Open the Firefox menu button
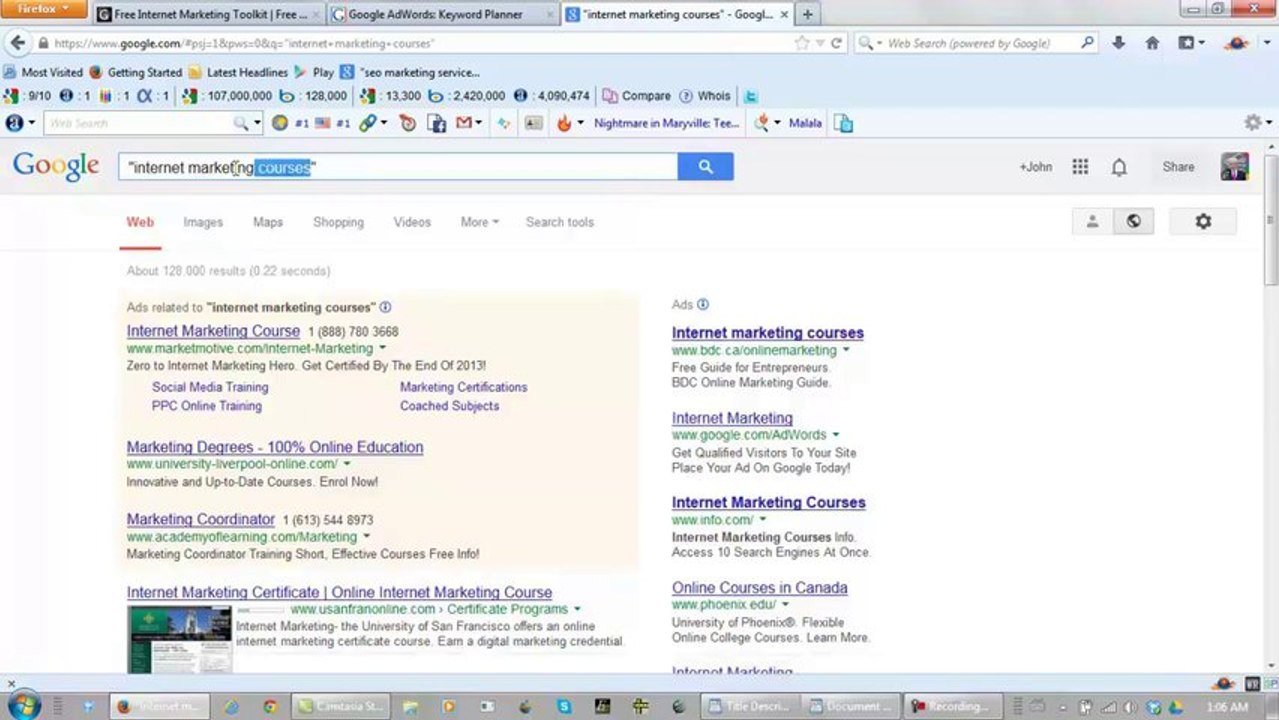 pos(44,10)
